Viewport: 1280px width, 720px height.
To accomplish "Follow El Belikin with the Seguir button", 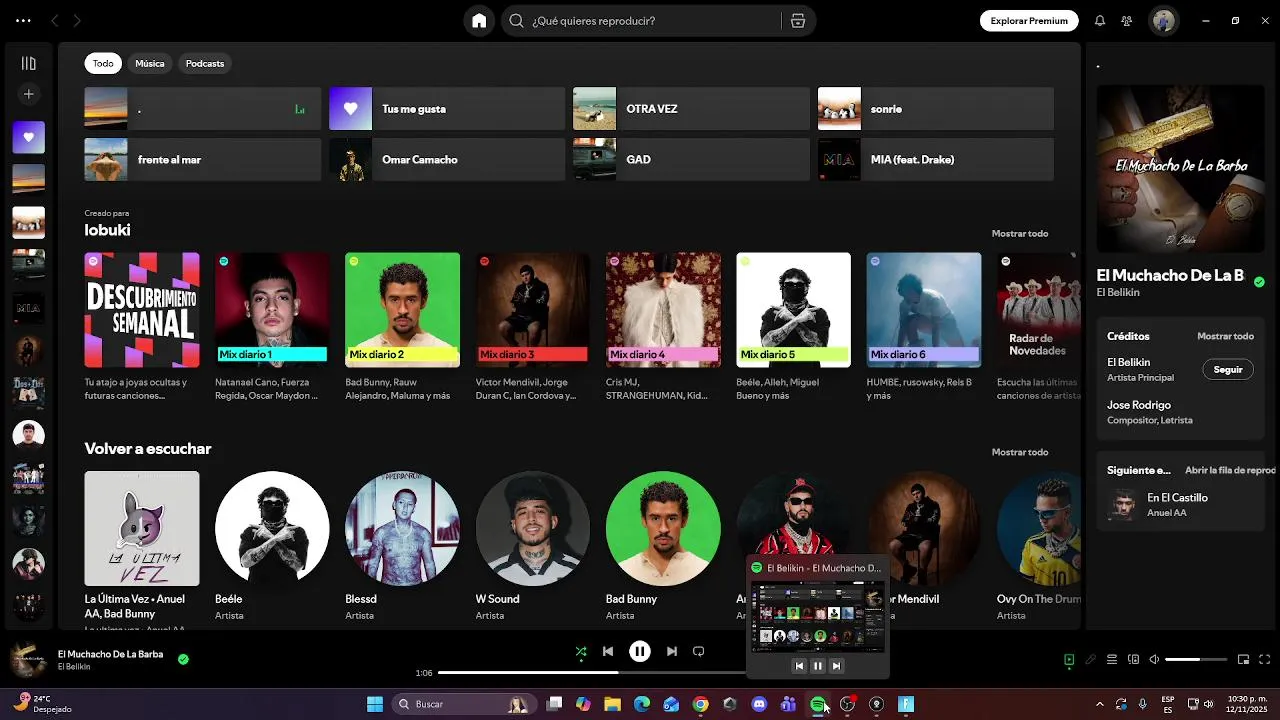I will click(x=1228, y=370).
